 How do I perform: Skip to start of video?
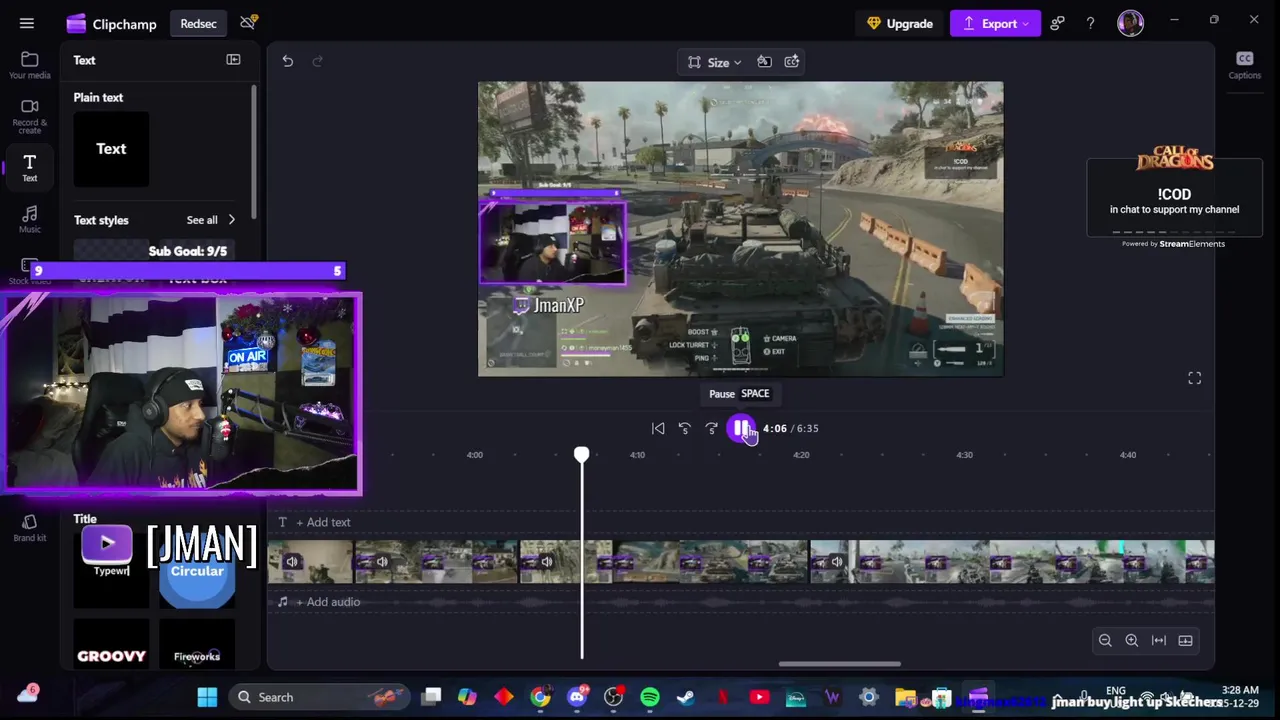[658, 428]
